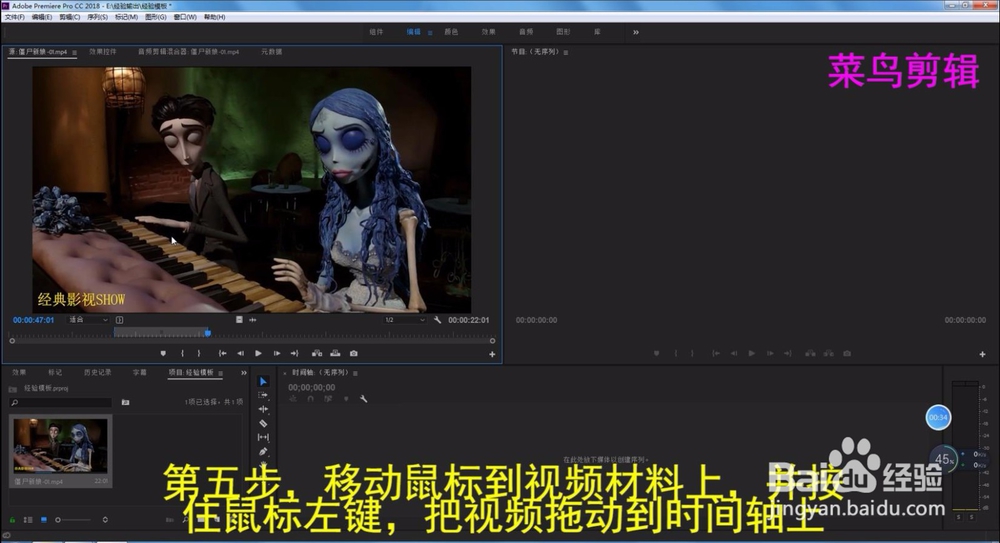Add marker in Source monitor
Screen dimensions: 1000x543
point(163,353)
